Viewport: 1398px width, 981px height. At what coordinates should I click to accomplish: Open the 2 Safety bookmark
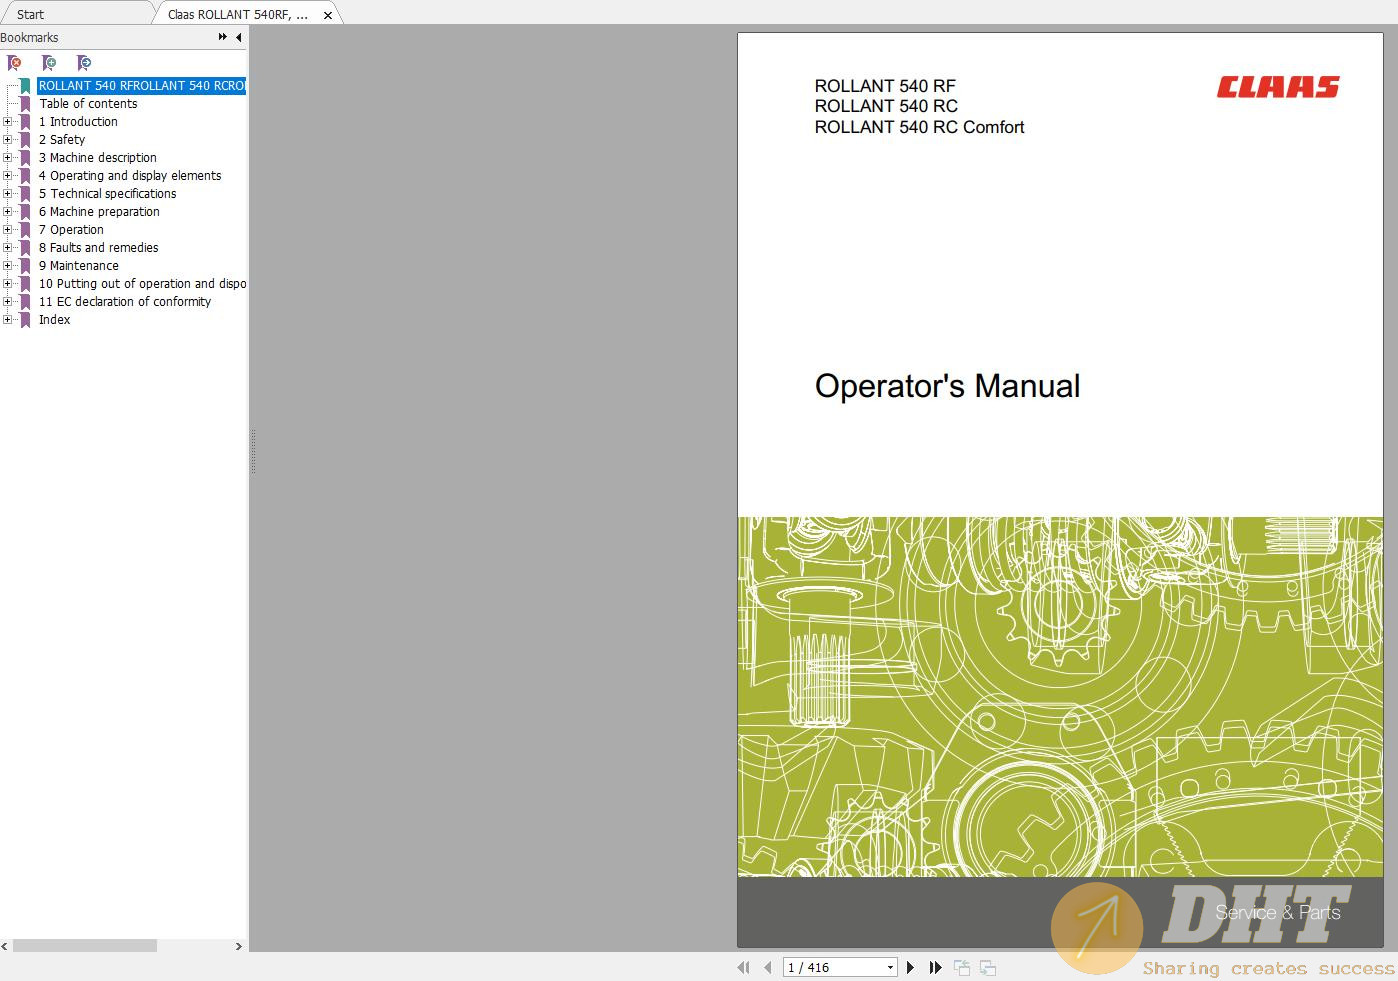[x=62, y=140]
